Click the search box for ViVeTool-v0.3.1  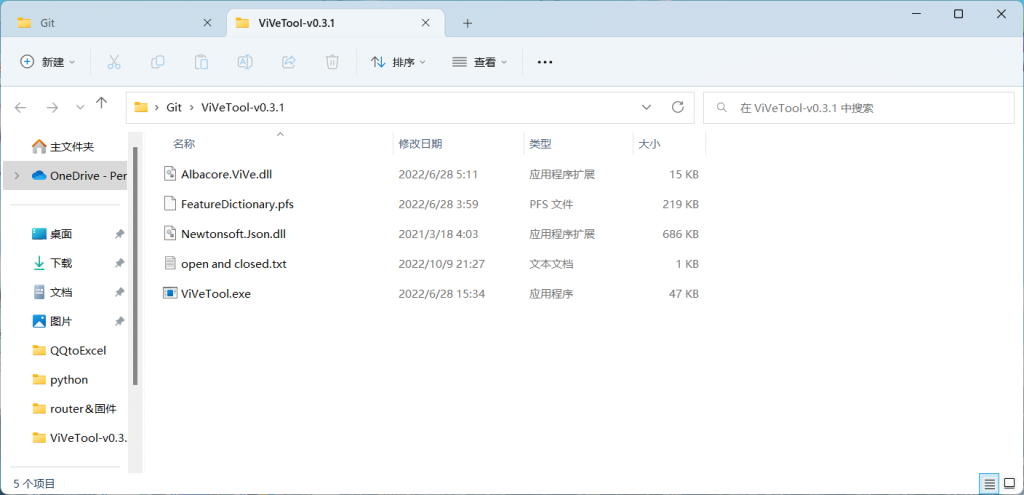click(859, 108)
